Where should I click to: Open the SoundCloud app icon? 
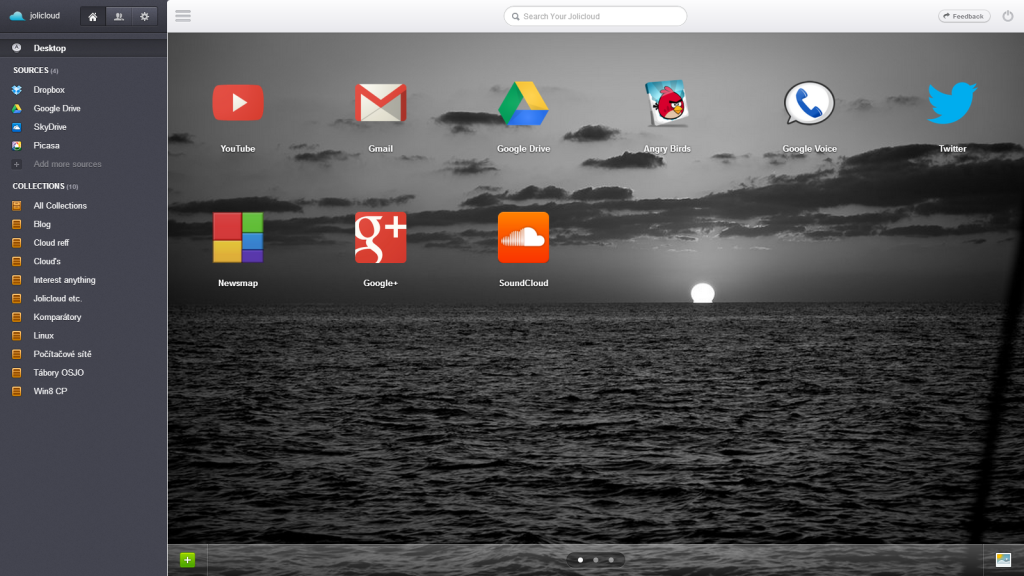pos(523,237)
